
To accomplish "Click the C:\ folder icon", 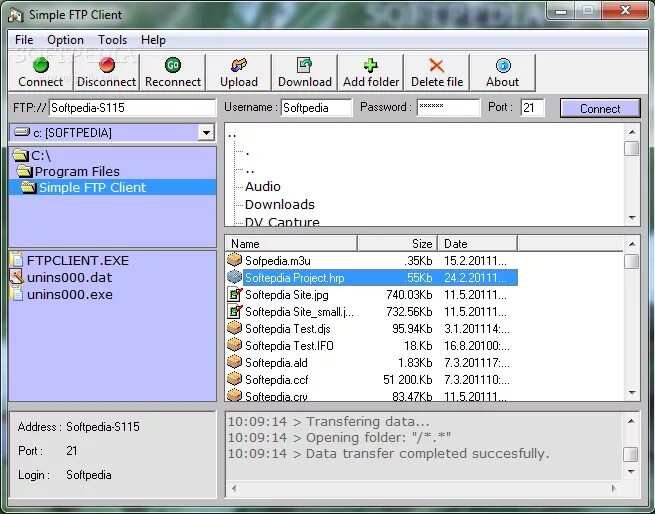I will click(21, 155).
